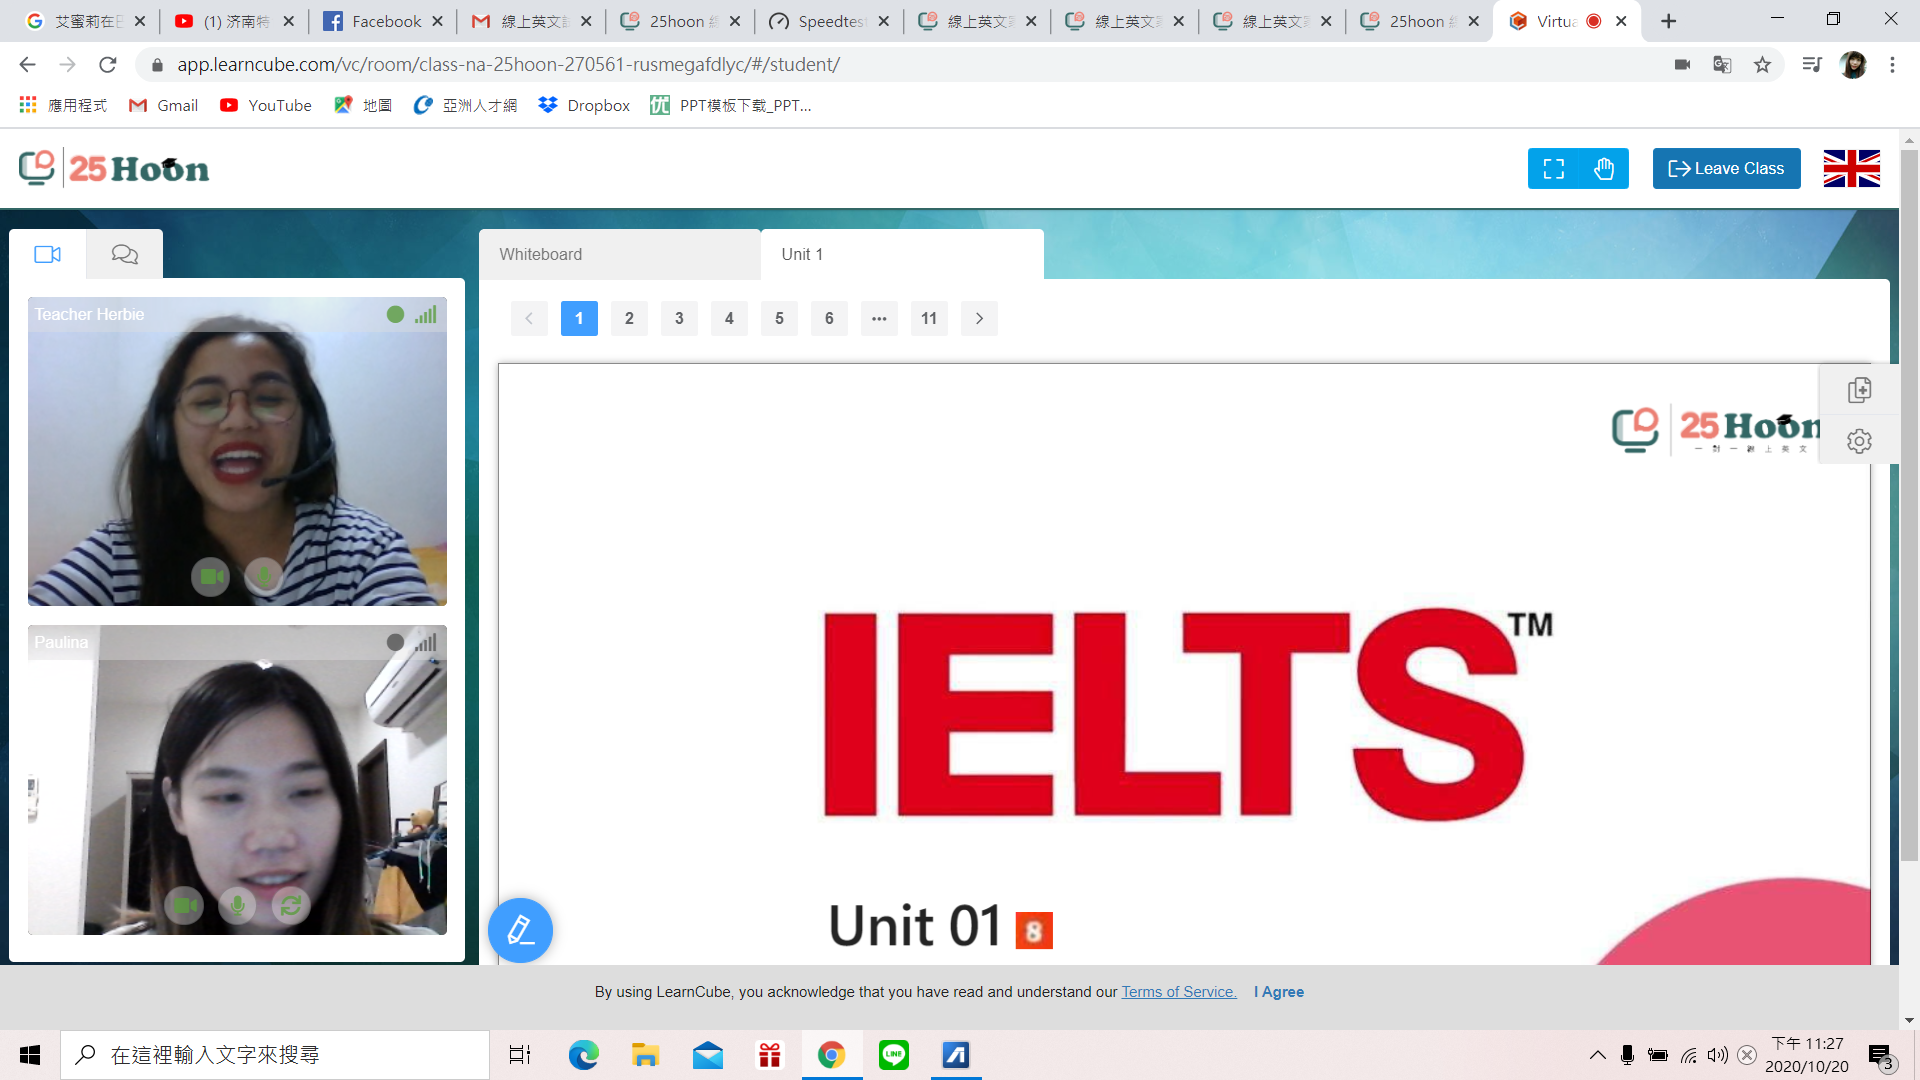Bookmark this page with star
Viewport: 1920px width, 1080px height.
(x=1762, y=64)
